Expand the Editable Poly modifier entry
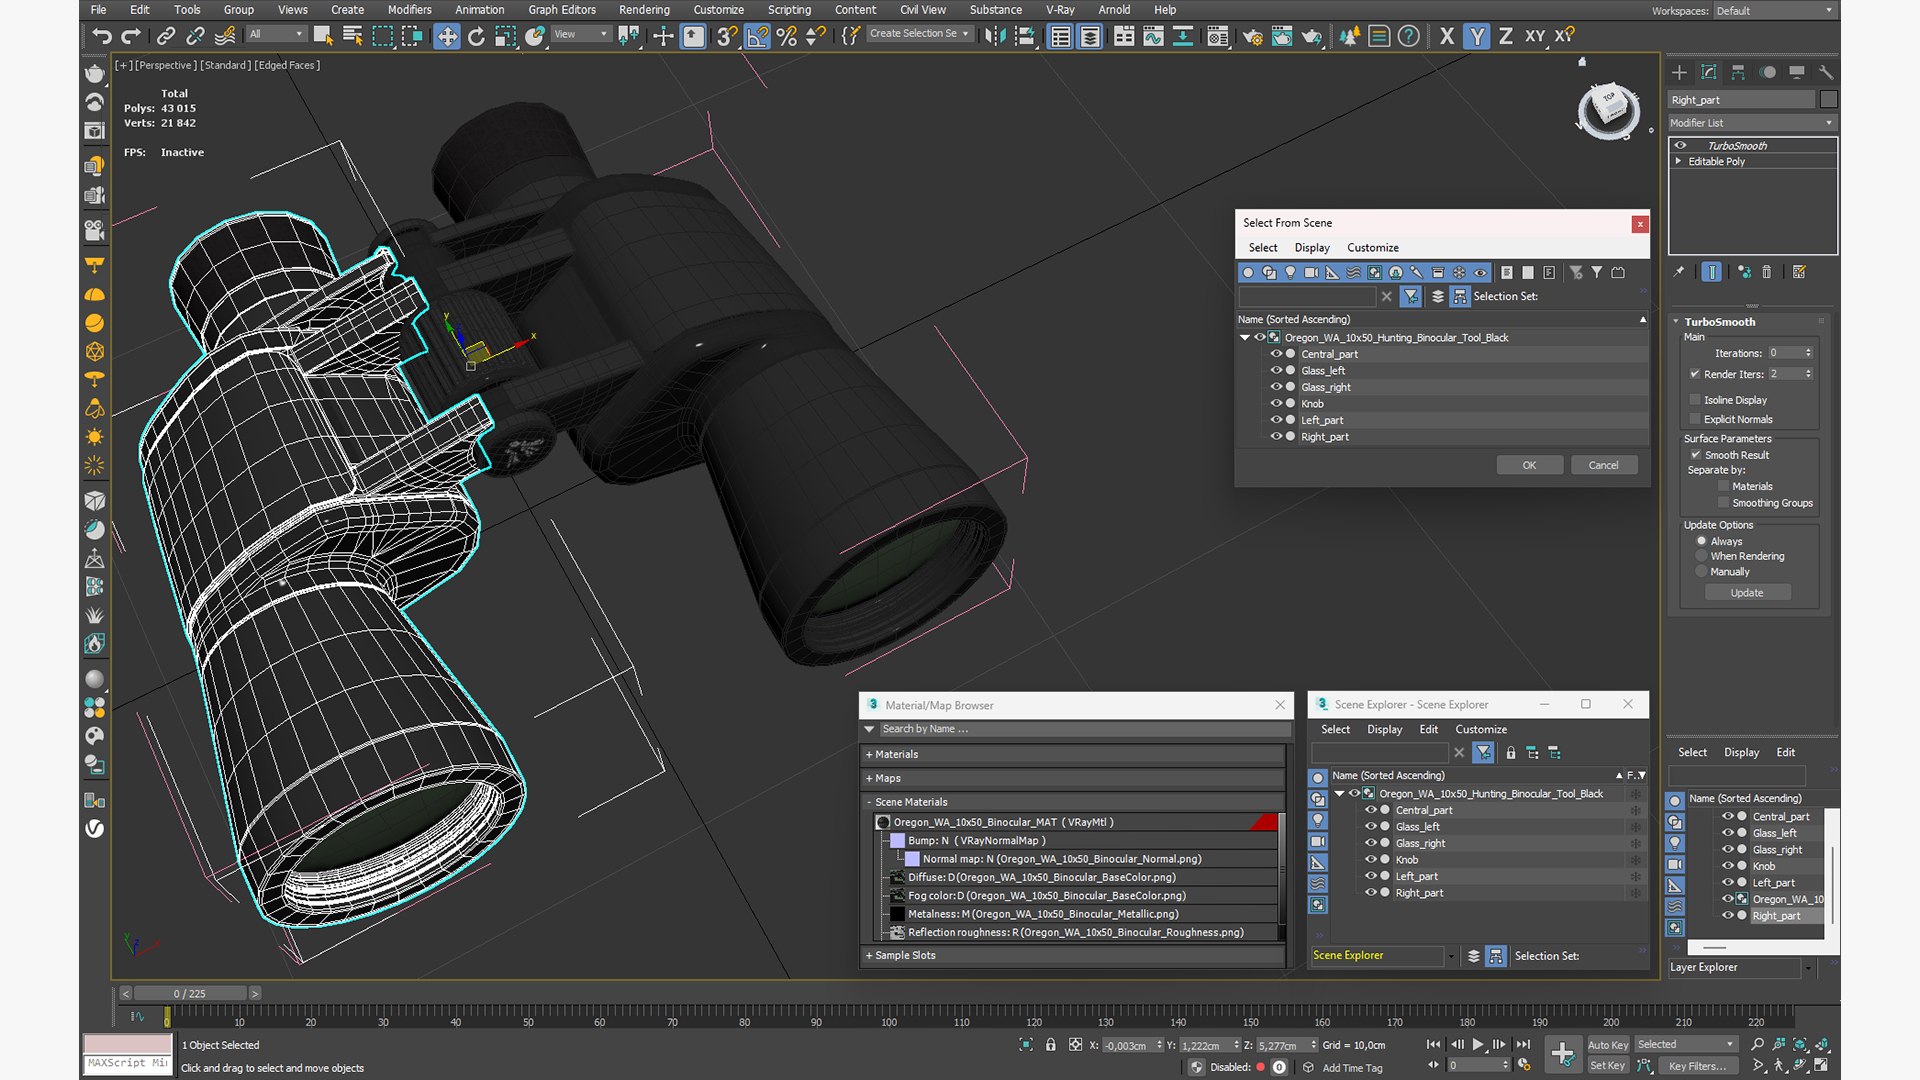The image size is (1920, 1080). tap(1679, 161)
